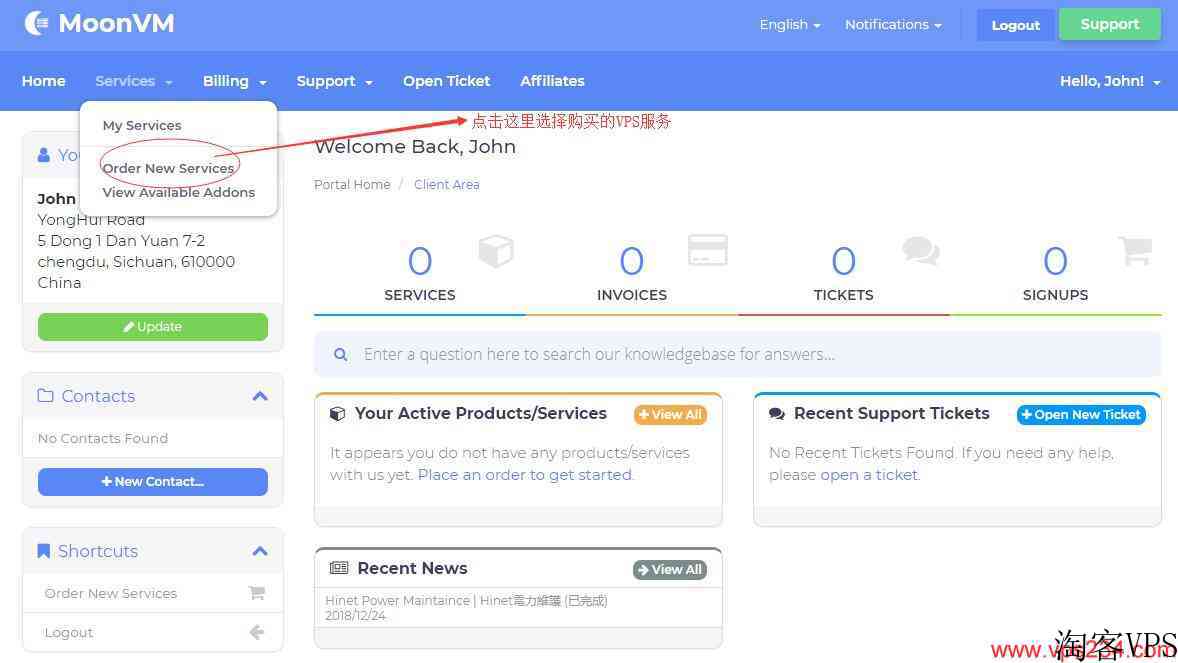Click the Logout shortcut in the sidebar

tap(153, 632)
